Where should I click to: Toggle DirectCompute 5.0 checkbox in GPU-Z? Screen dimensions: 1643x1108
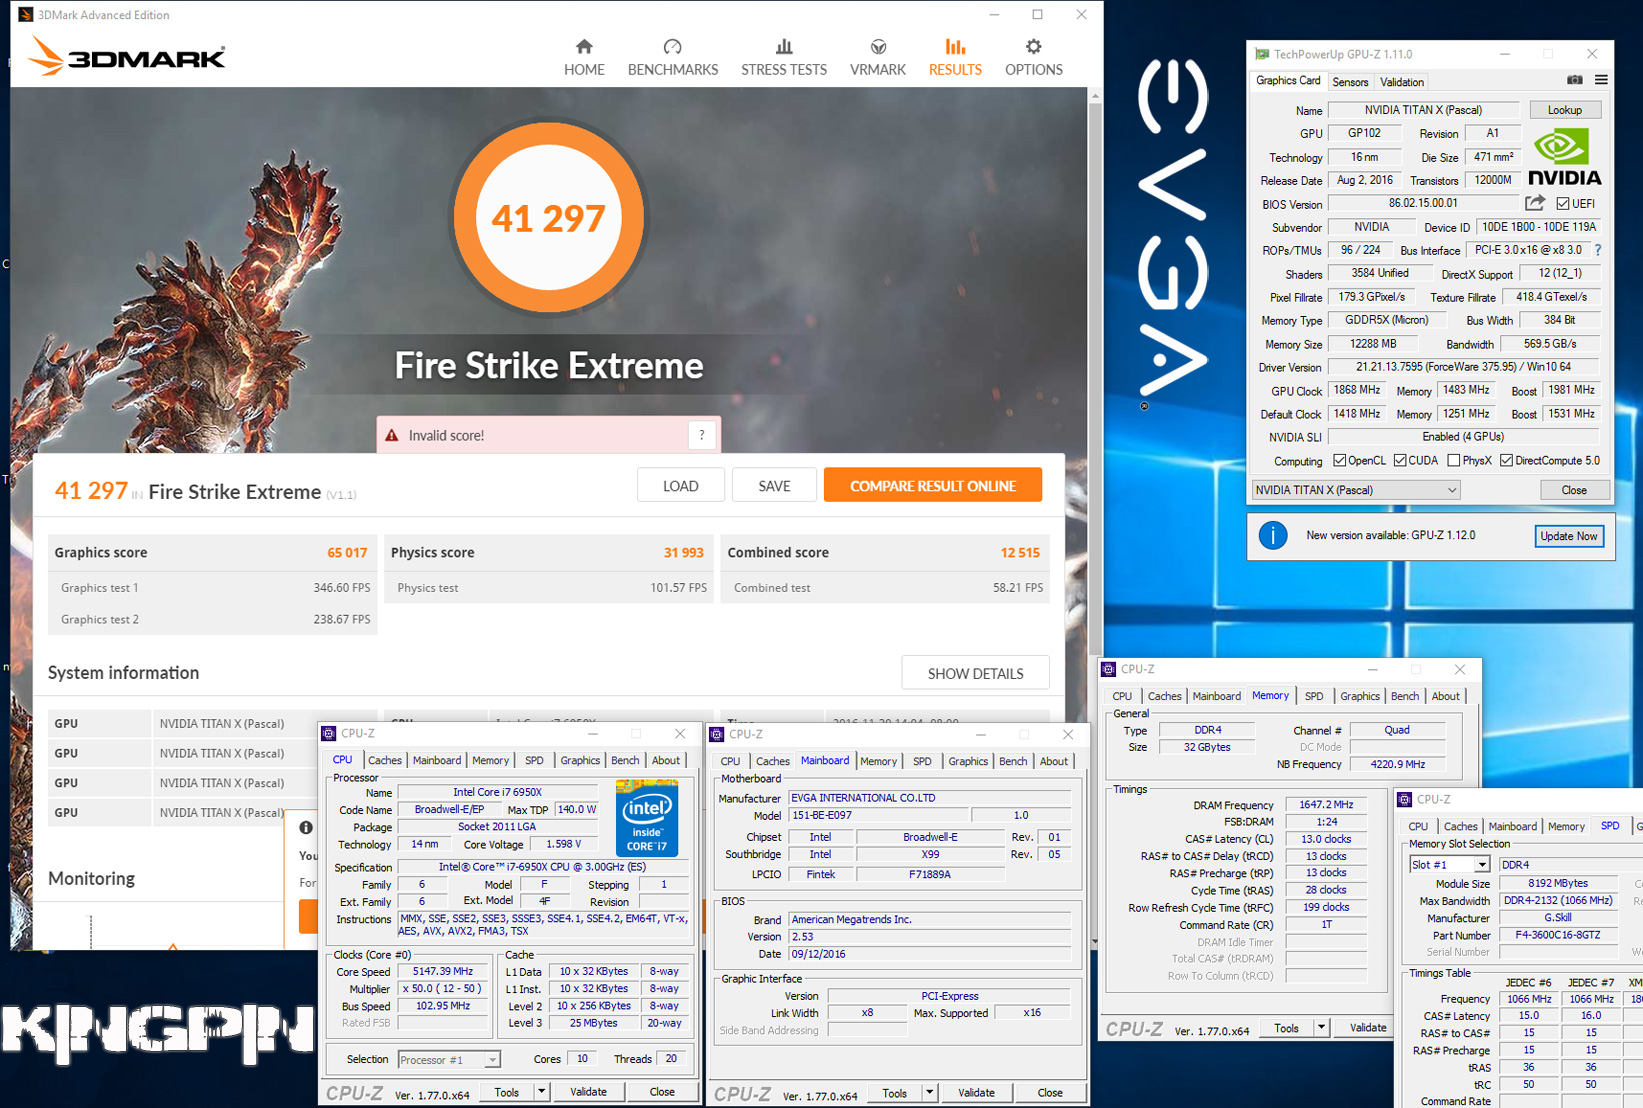(x=1506, y=461)
